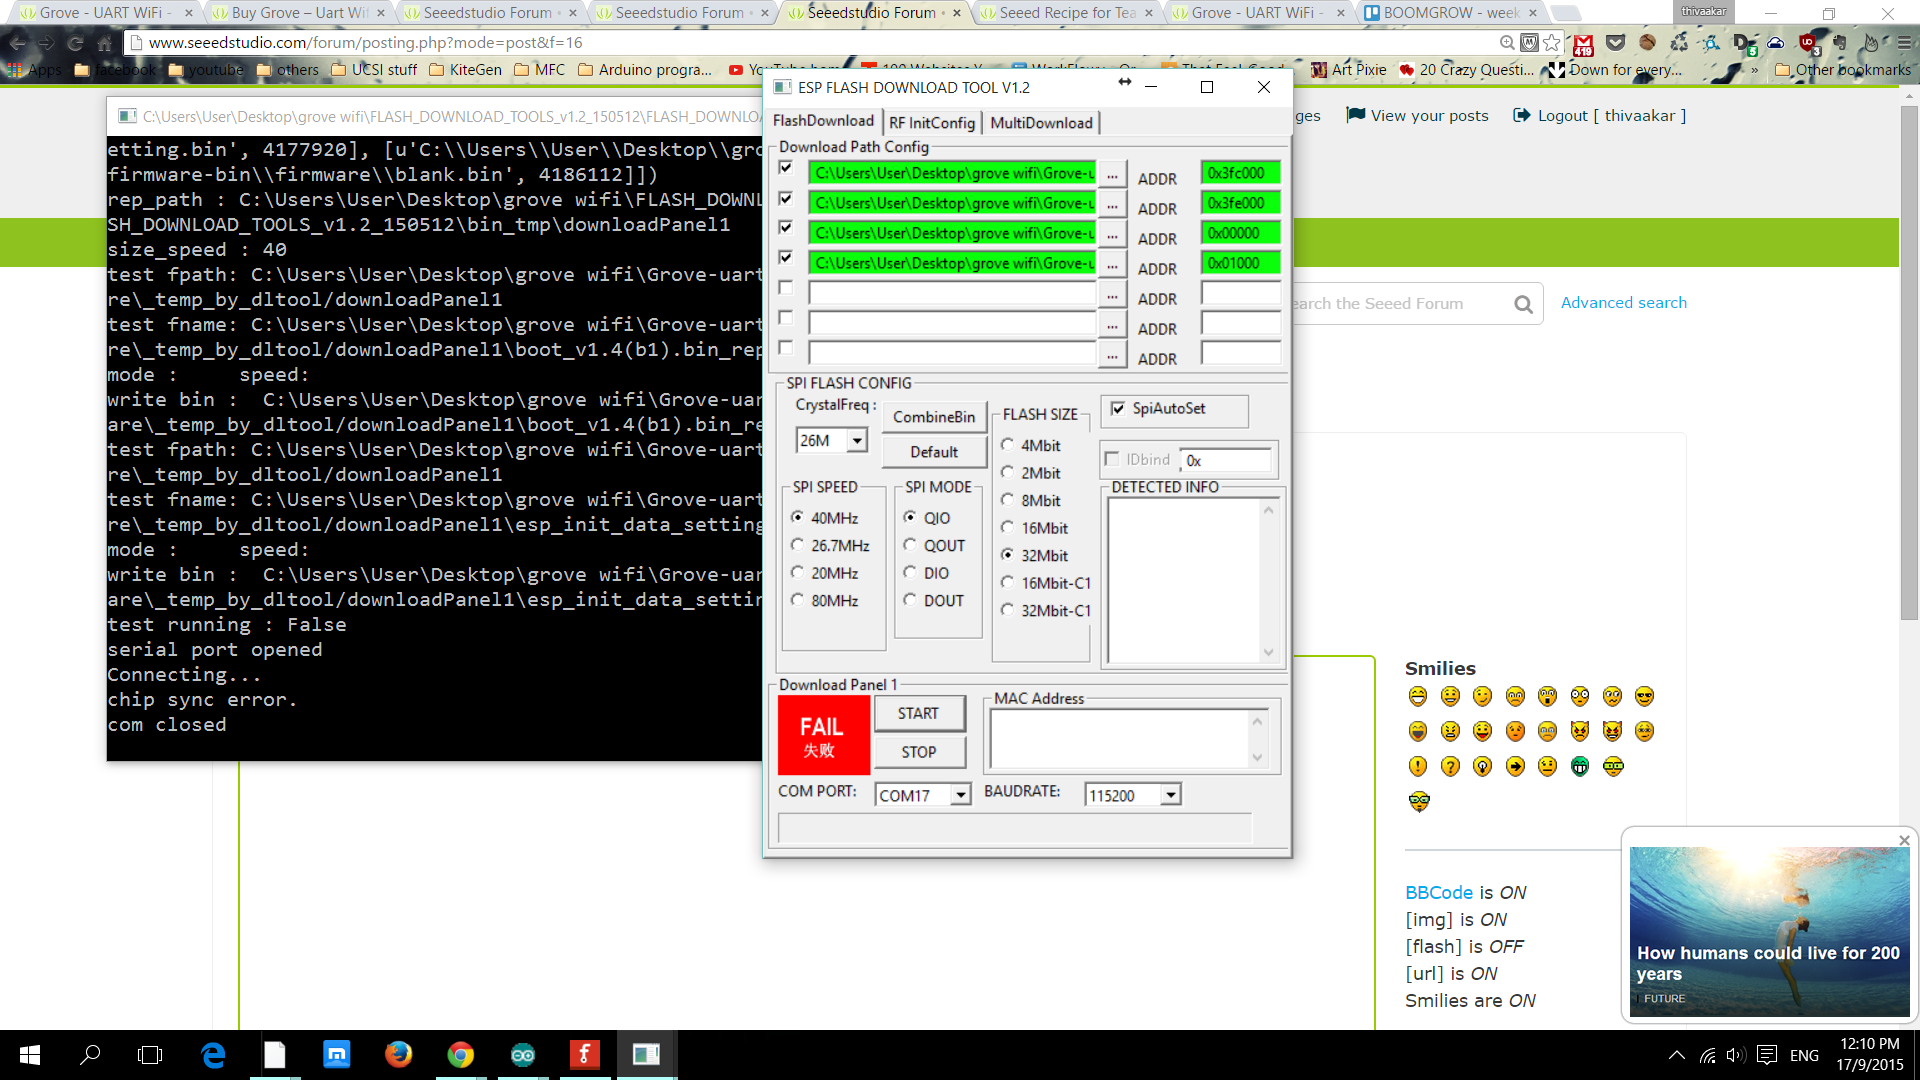This screenshot has height=1080, width=1920.
Task: Open the BAUDRATE dropdown selector
Action: pos(1168,794)
